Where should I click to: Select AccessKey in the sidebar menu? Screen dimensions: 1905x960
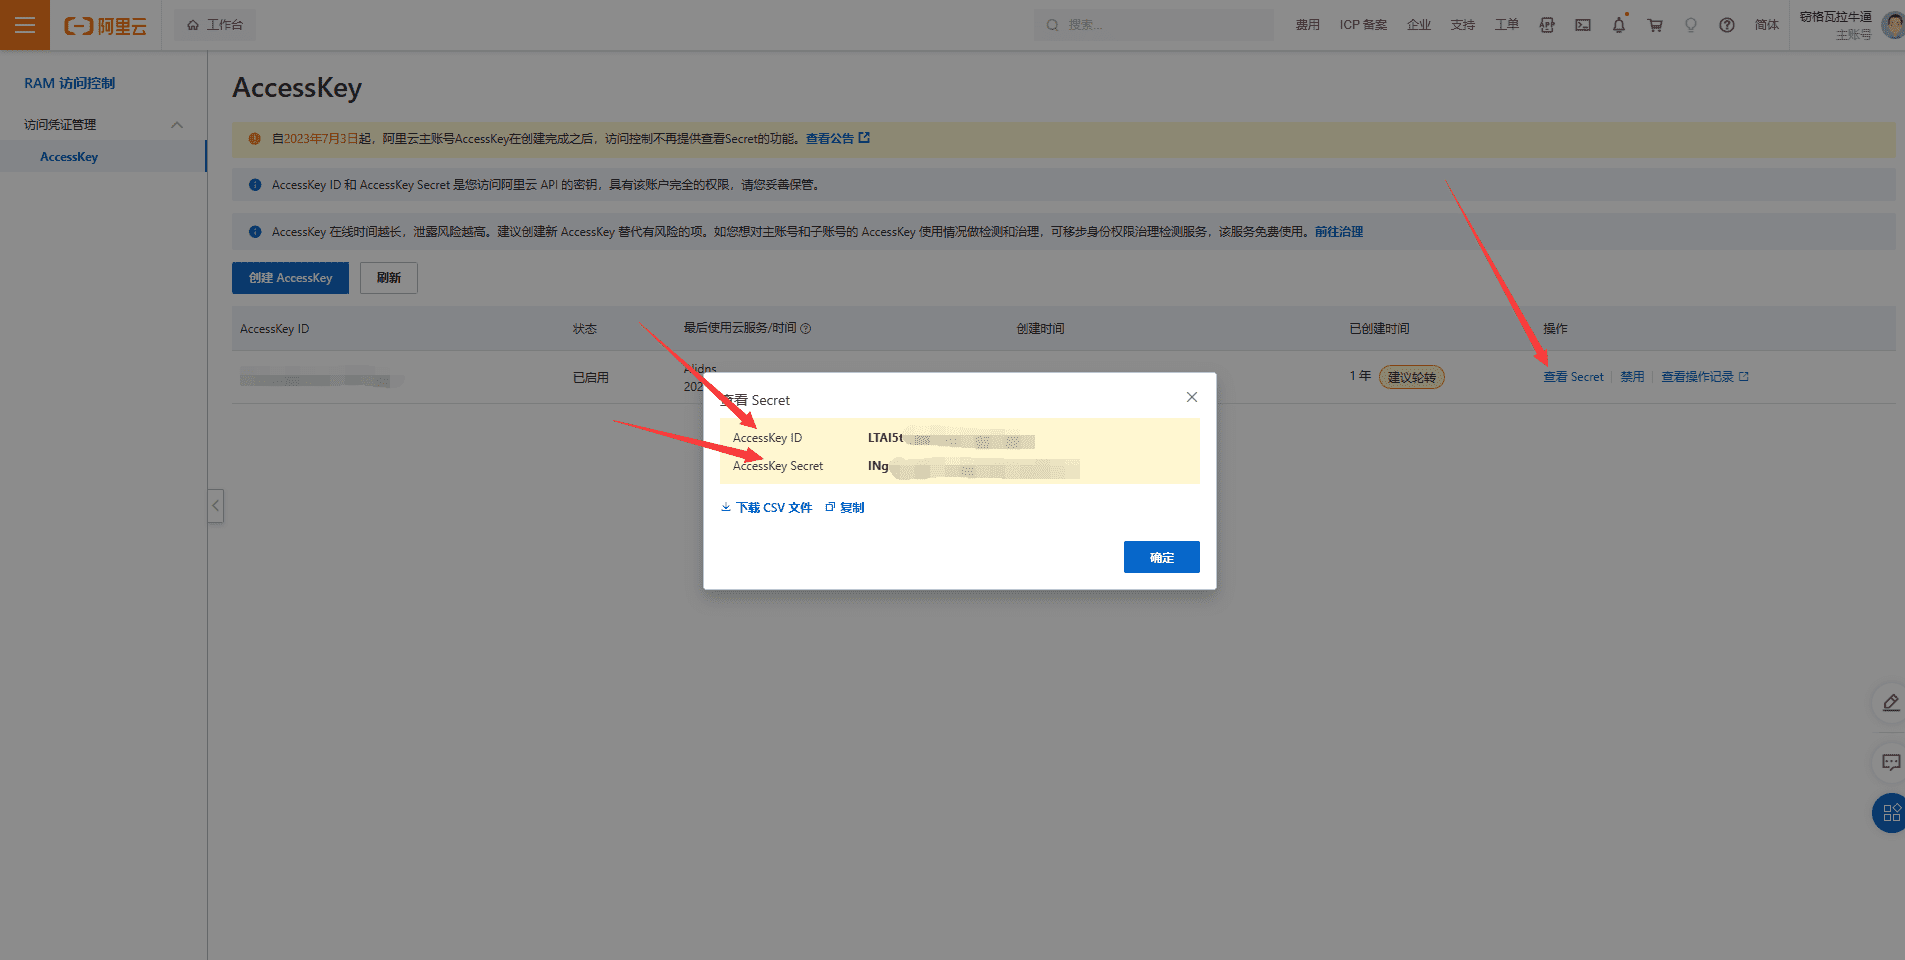point(69,157)
